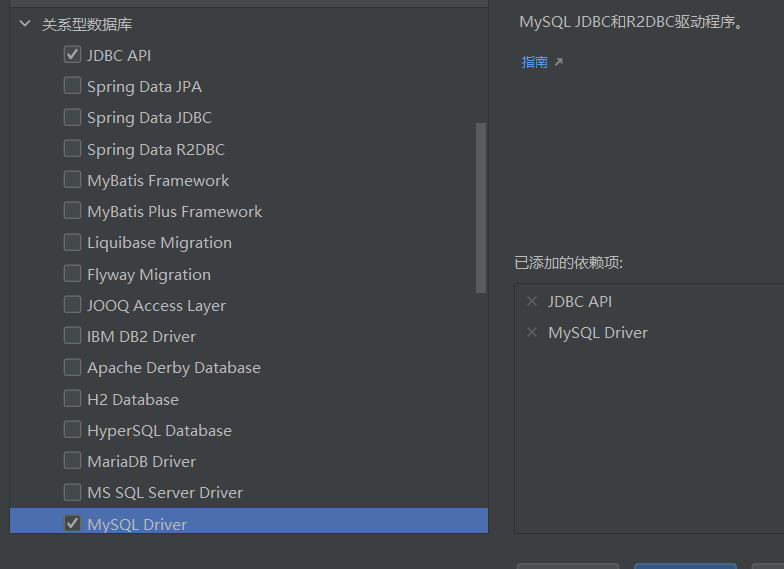The width and height of the screenshot is (784, 569).
Task: Click the external arrow icon beside 指南
Action: coord(559,62)
